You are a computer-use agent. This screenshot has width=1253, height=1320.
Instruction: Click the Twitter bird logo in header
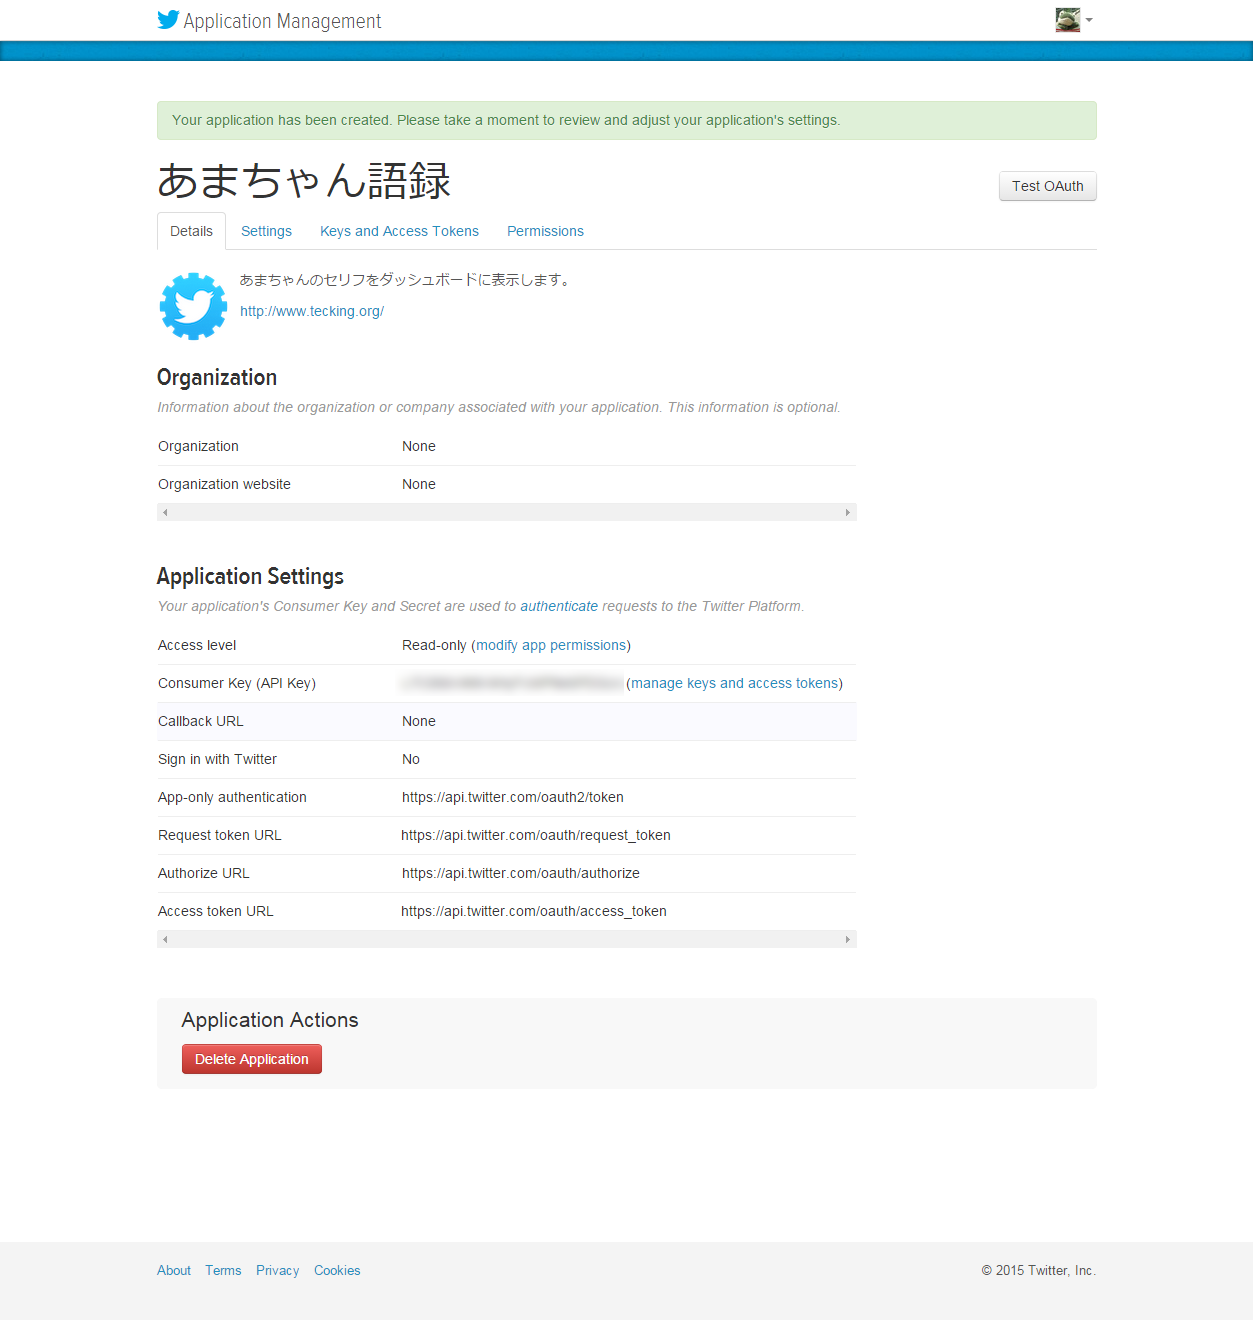[x=168, y=20]
